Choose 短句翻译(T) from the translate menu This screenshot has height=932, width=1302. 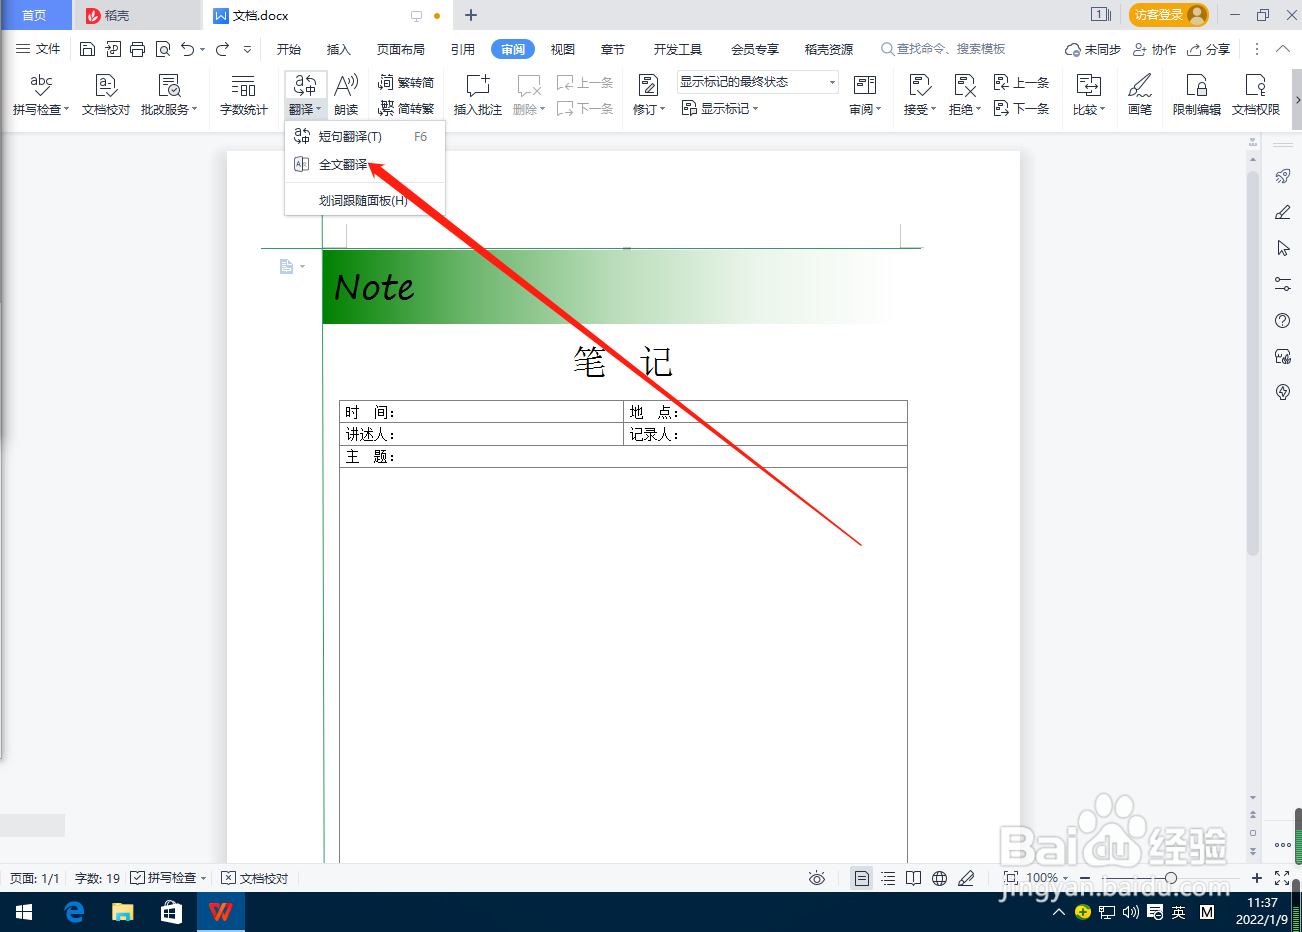pos(365,137)
